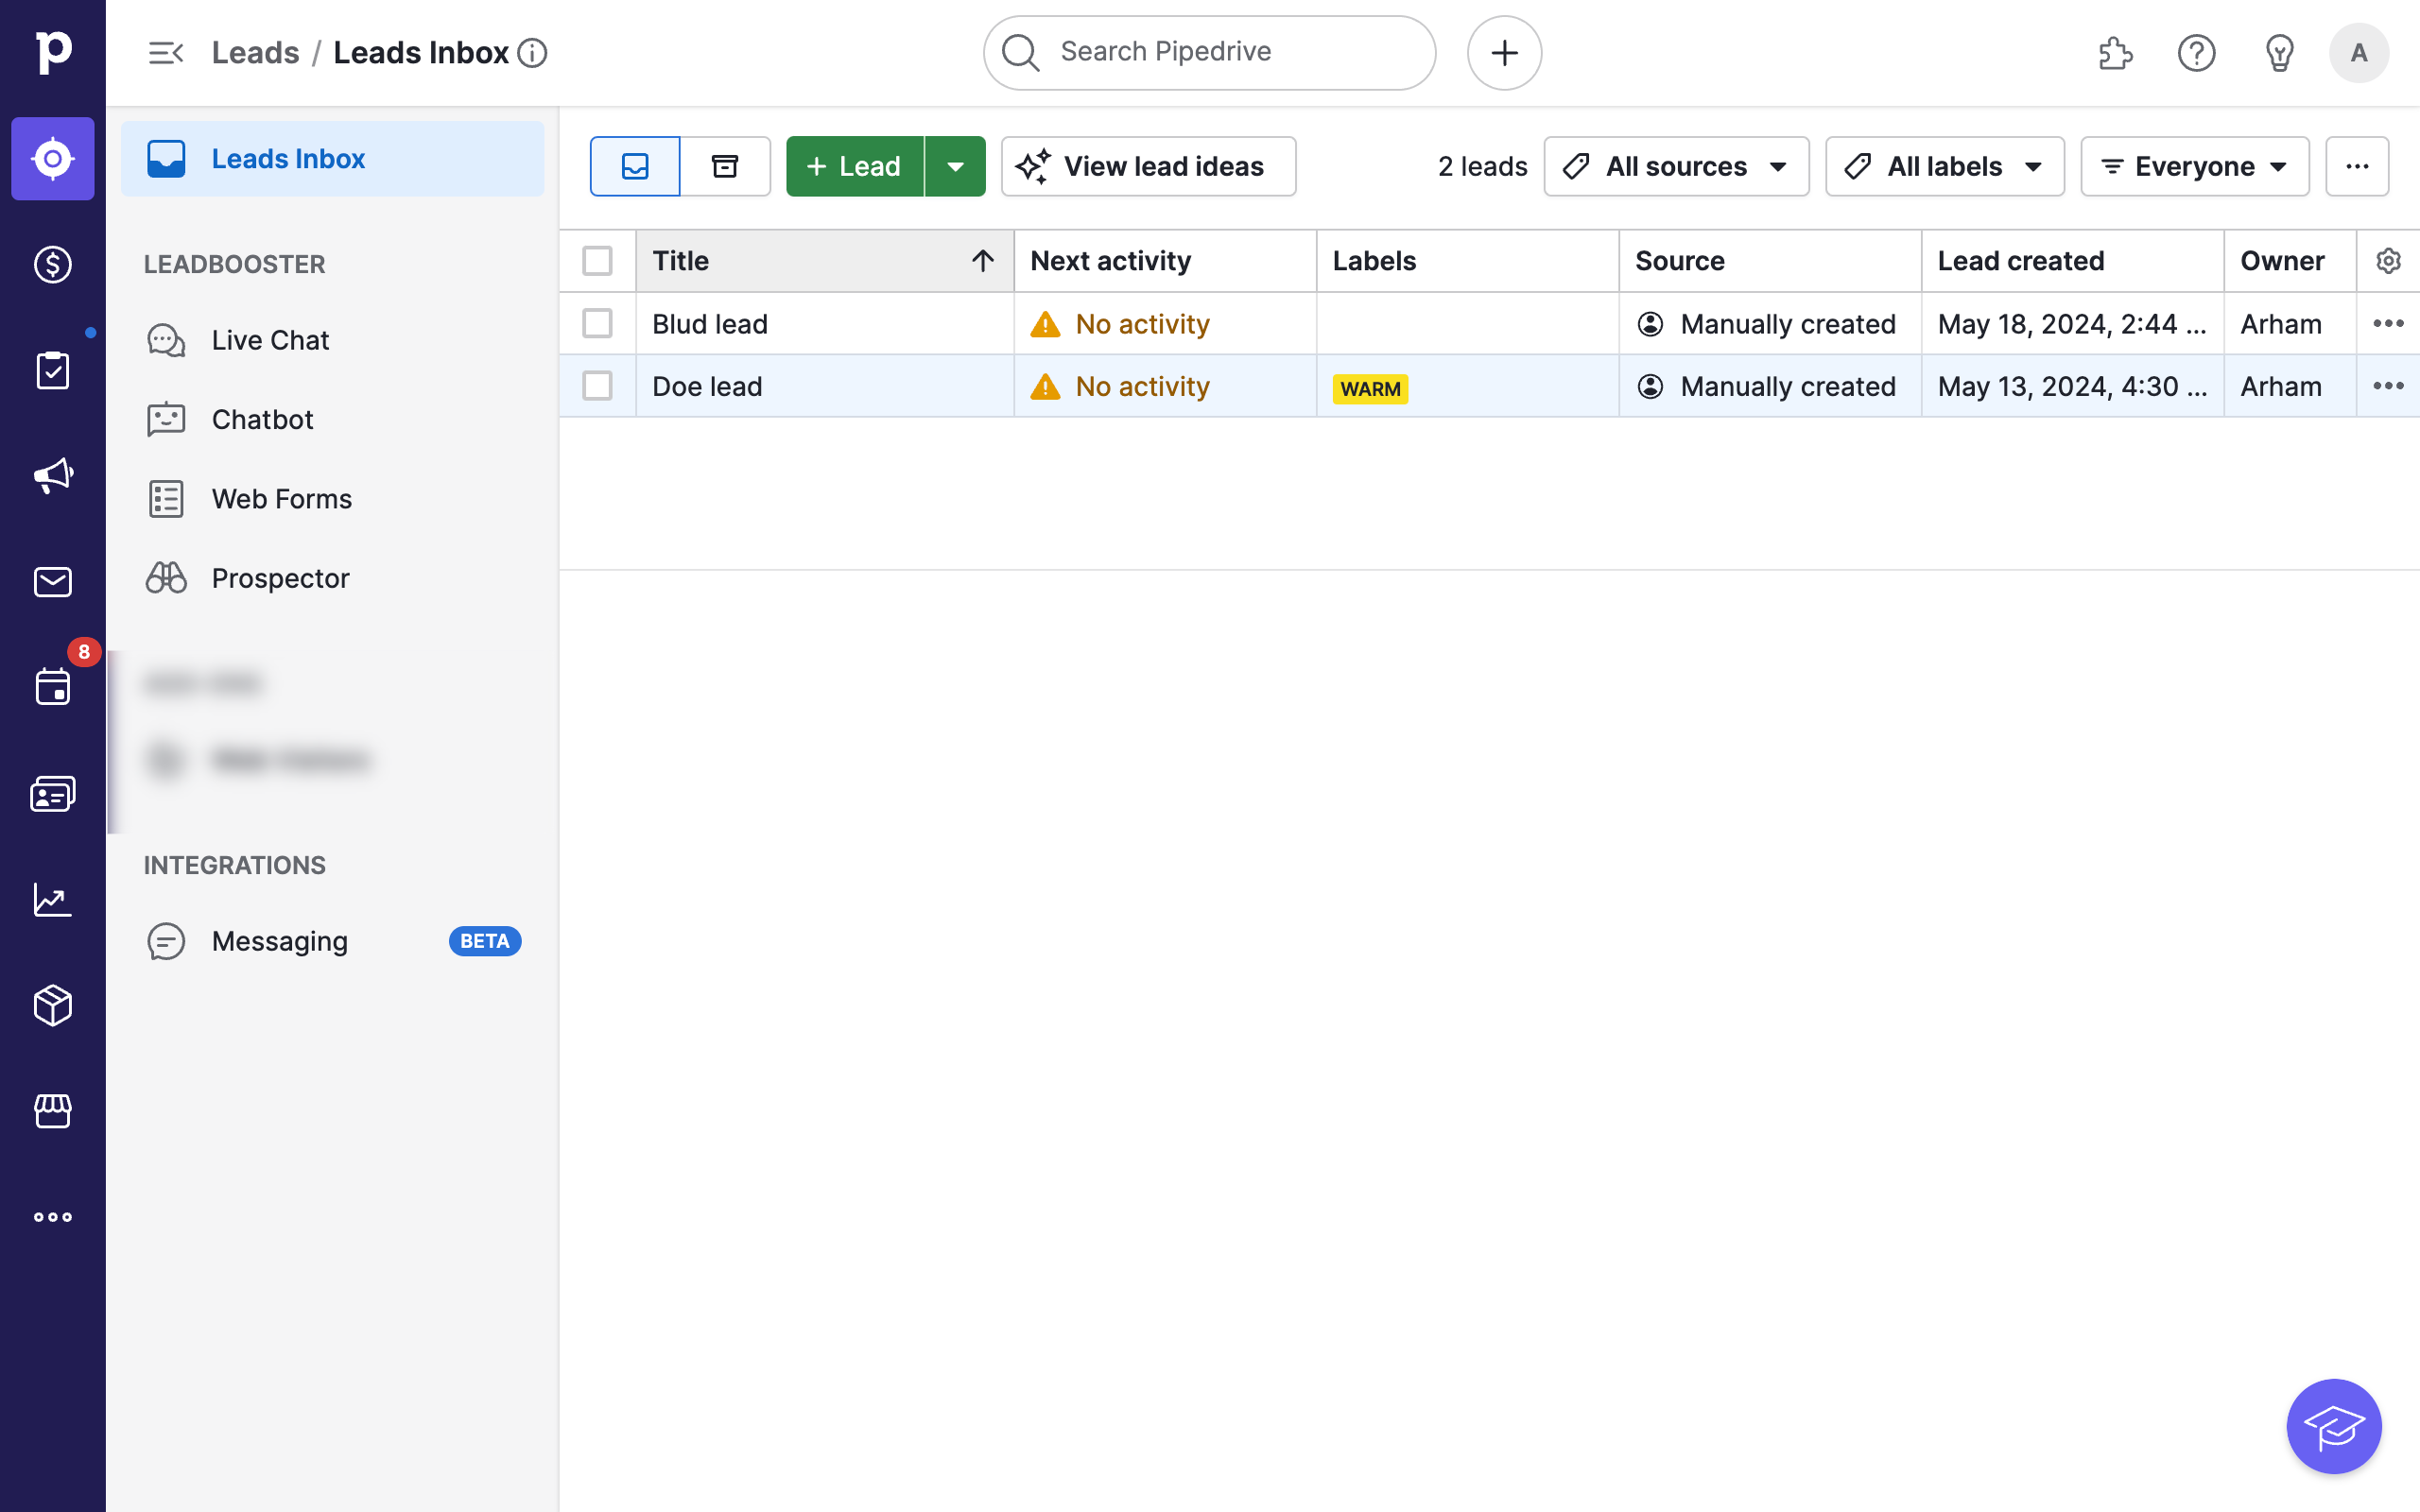Click the quick add plus button
2420x1512 pixels.
point(1504,53)
